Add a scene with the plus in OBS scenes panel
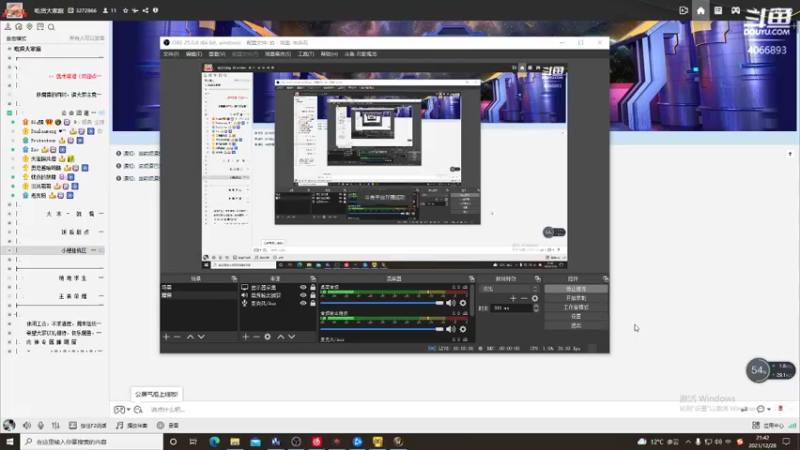The width and height of the screenshot is (800, 450). [166, 337]
